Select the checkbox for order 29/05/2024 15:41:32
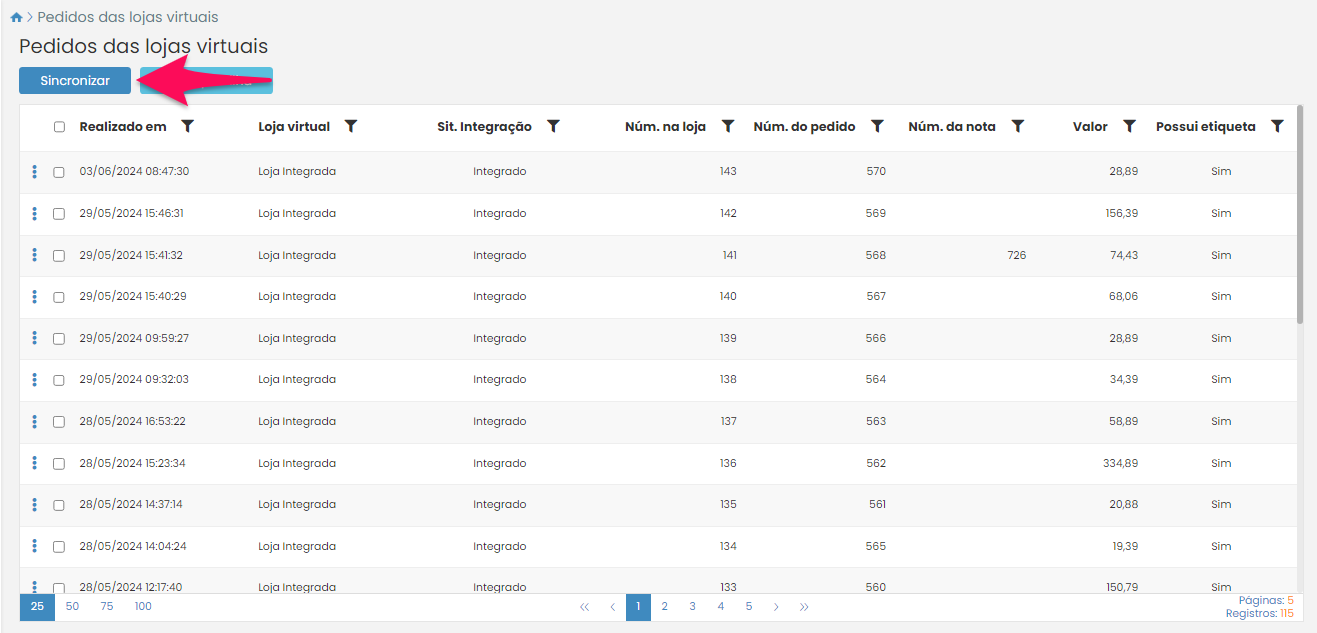The height and width of the screenshot is (633, 1317). coord(59,256)
